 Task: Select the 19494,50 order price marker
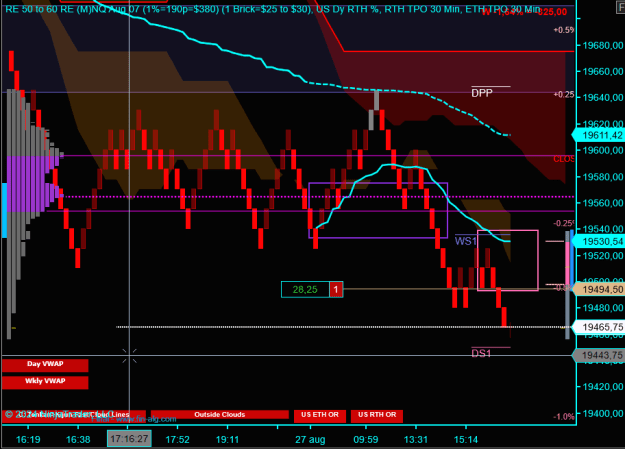click(599, 289)
